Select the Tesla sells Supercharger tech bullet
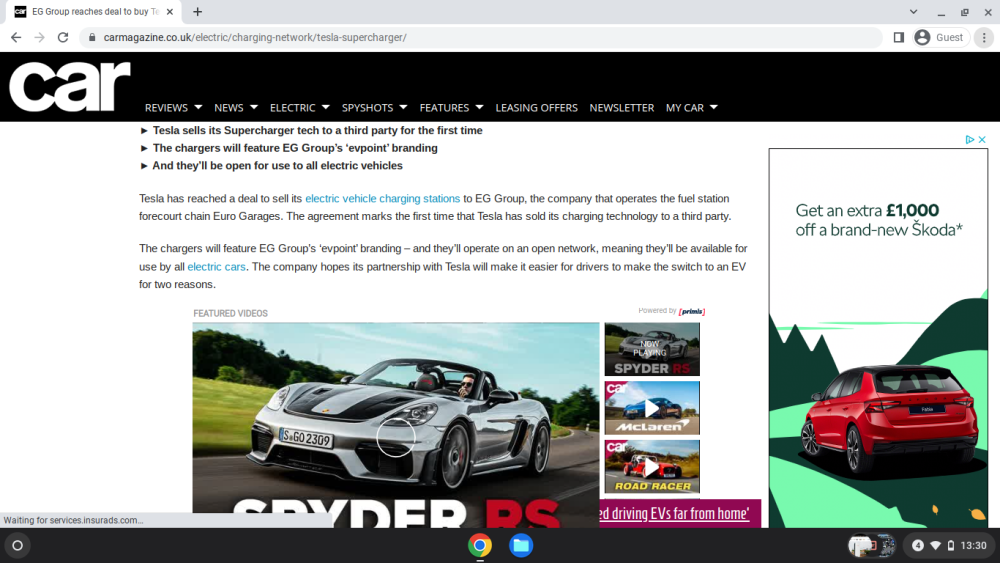Viewport: 1000px width, 563px height. pos(318,131)
